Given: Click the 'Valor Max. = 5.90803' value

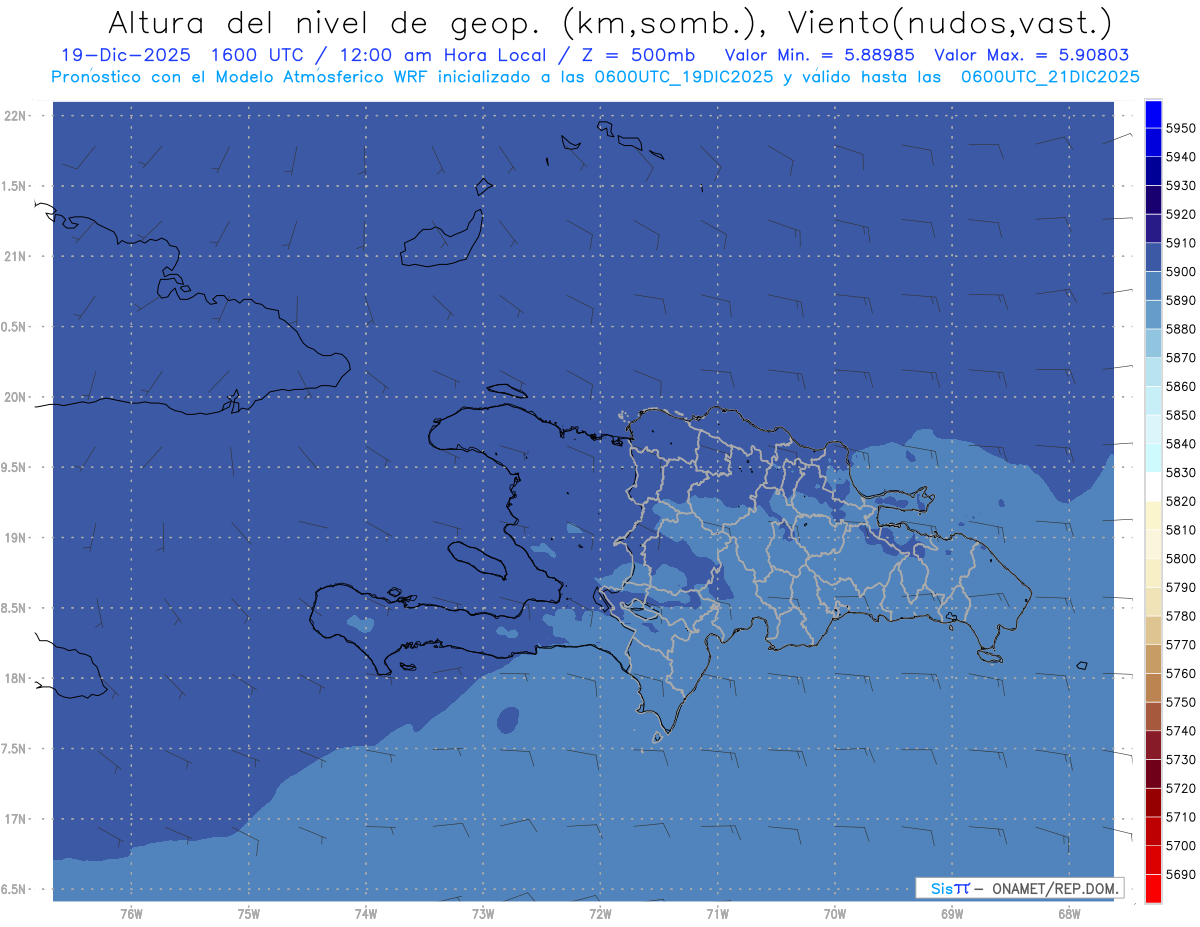Looking at the screenshot, I should (1031, 56).
